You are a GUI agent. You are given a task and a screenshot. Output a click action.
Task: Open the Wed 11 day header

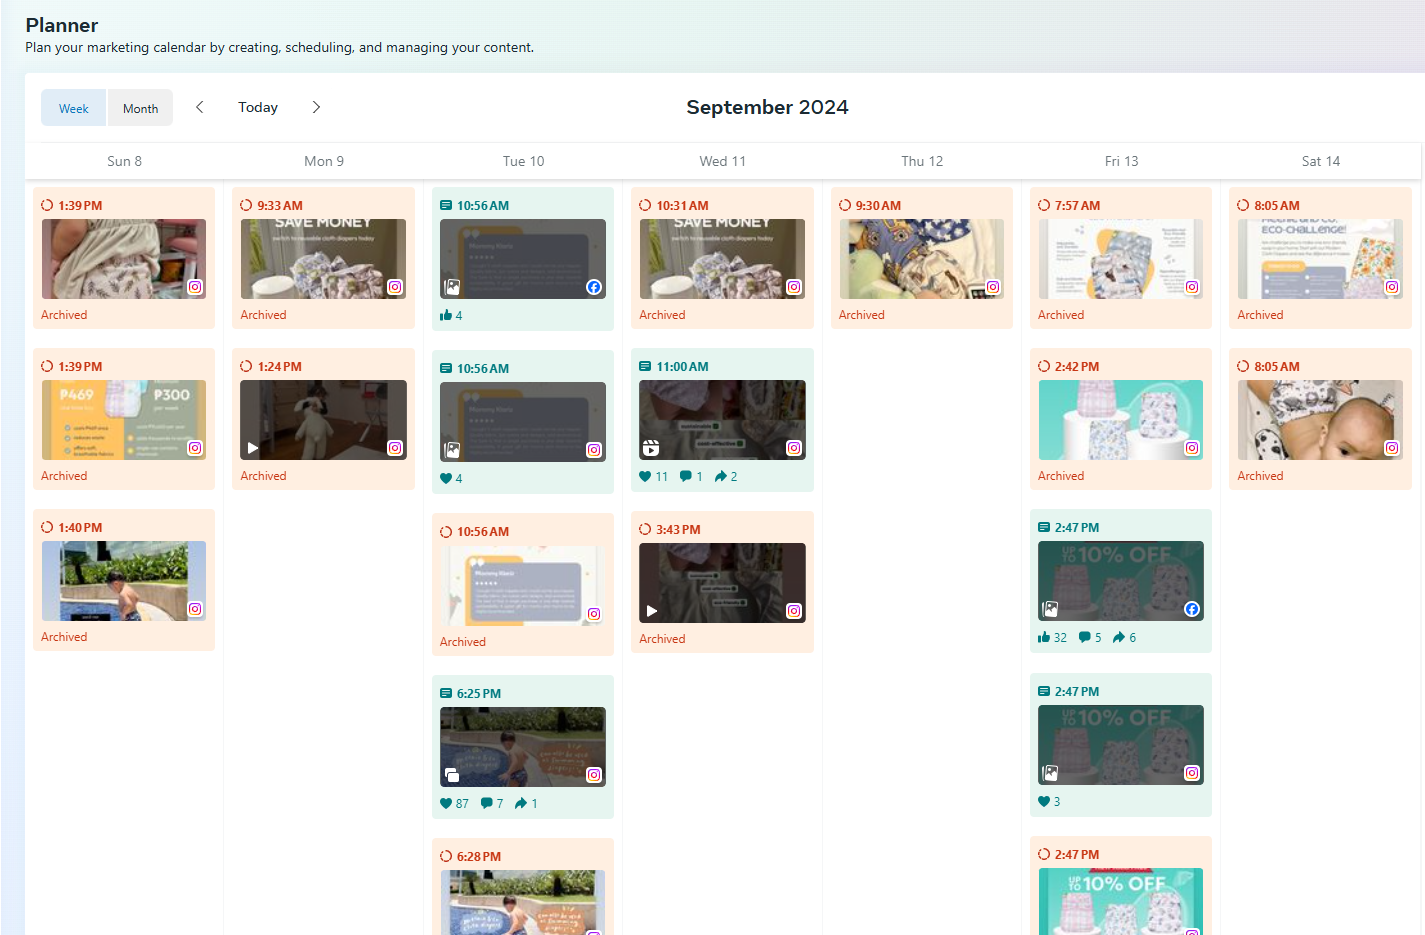722,161
